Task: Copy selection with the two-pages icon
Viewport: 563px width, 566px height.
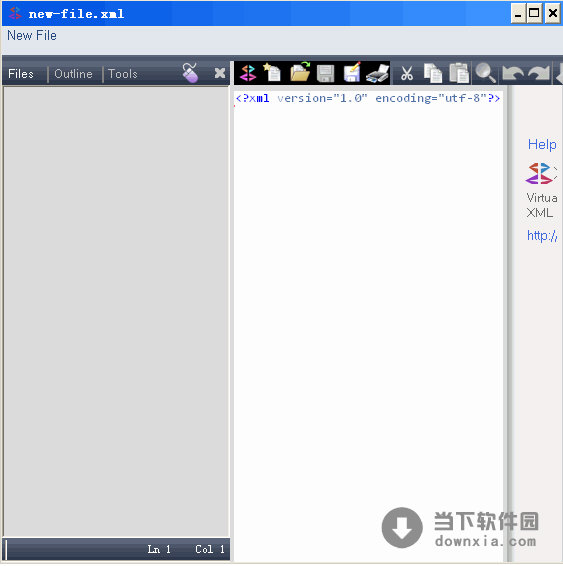Action: pyautogui.click(x=433, y=73)
